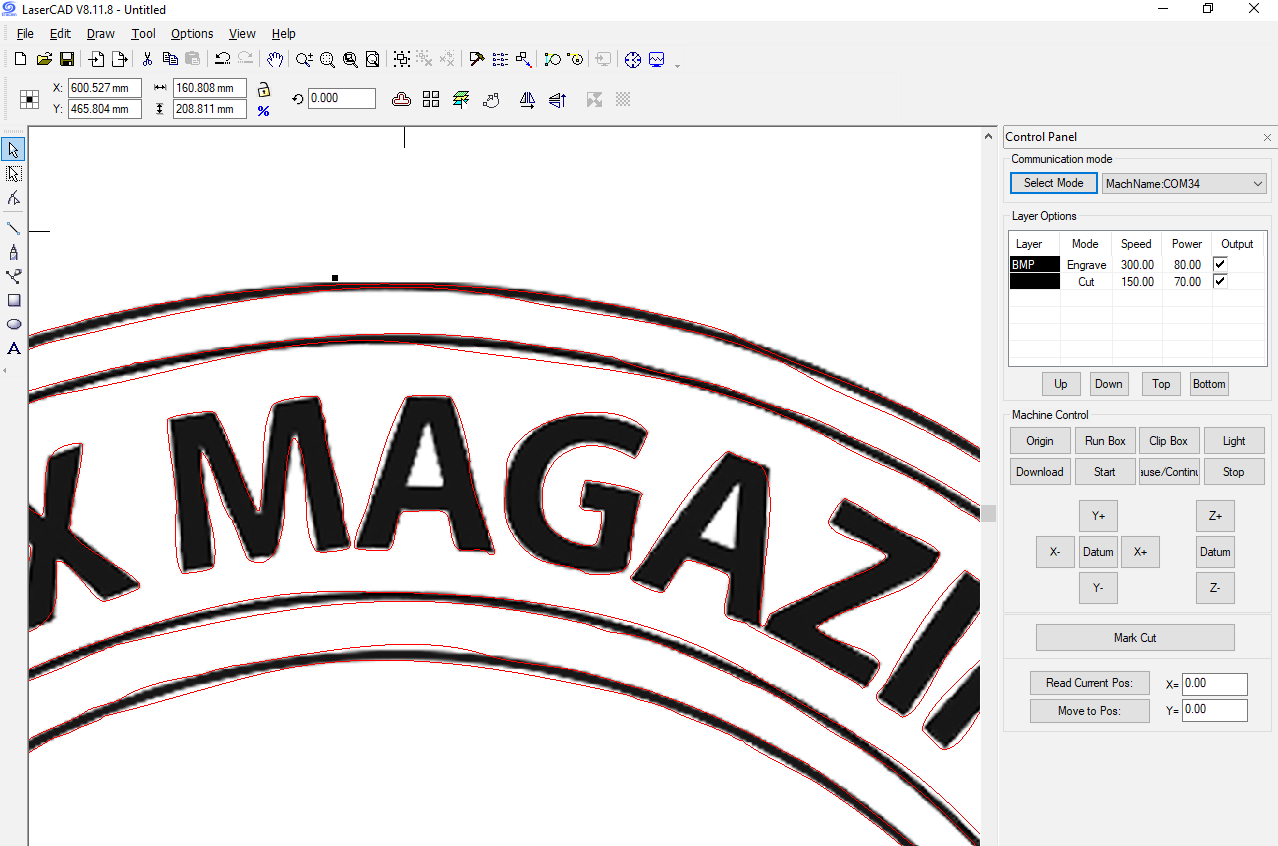1278x846 pixels.
Task: Activate the Pan hand tool
Action: tap(275, 60)
